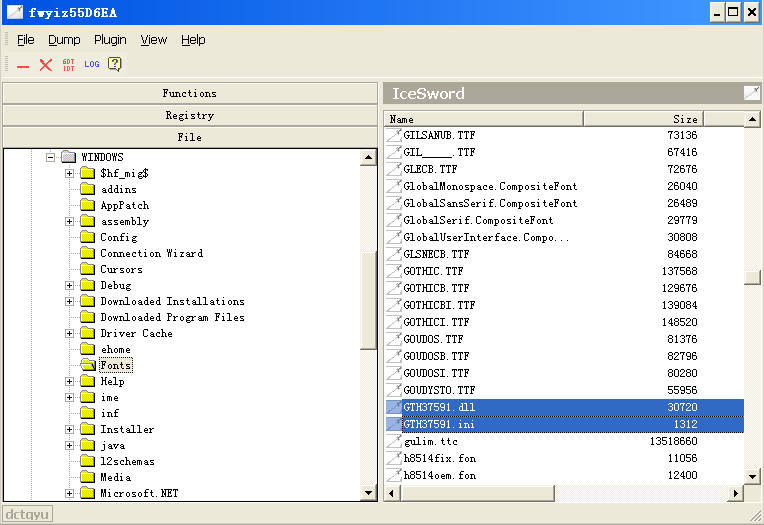
Task: Open the Dump menu
Action: (64, 39)
